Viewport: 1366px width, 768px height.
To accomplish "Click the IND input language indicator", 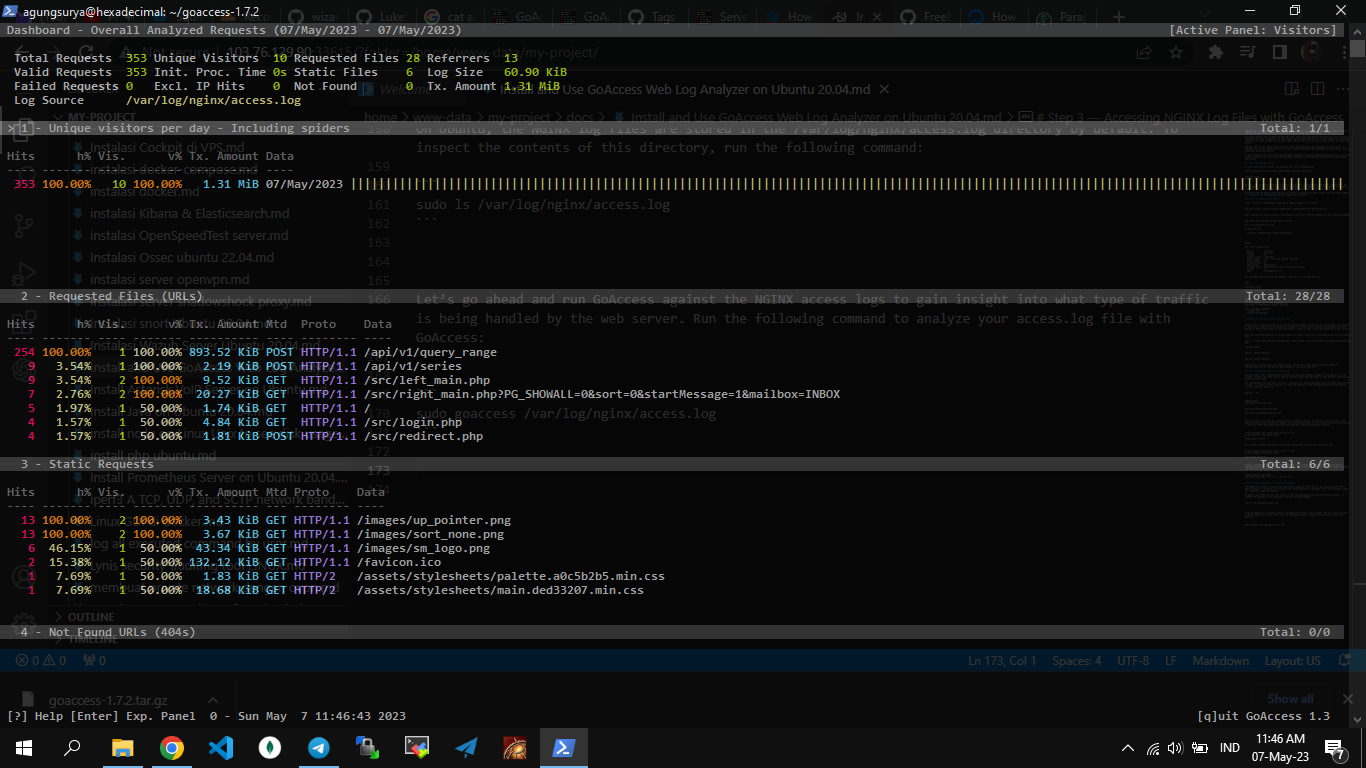I will (x=1230, y=748).
